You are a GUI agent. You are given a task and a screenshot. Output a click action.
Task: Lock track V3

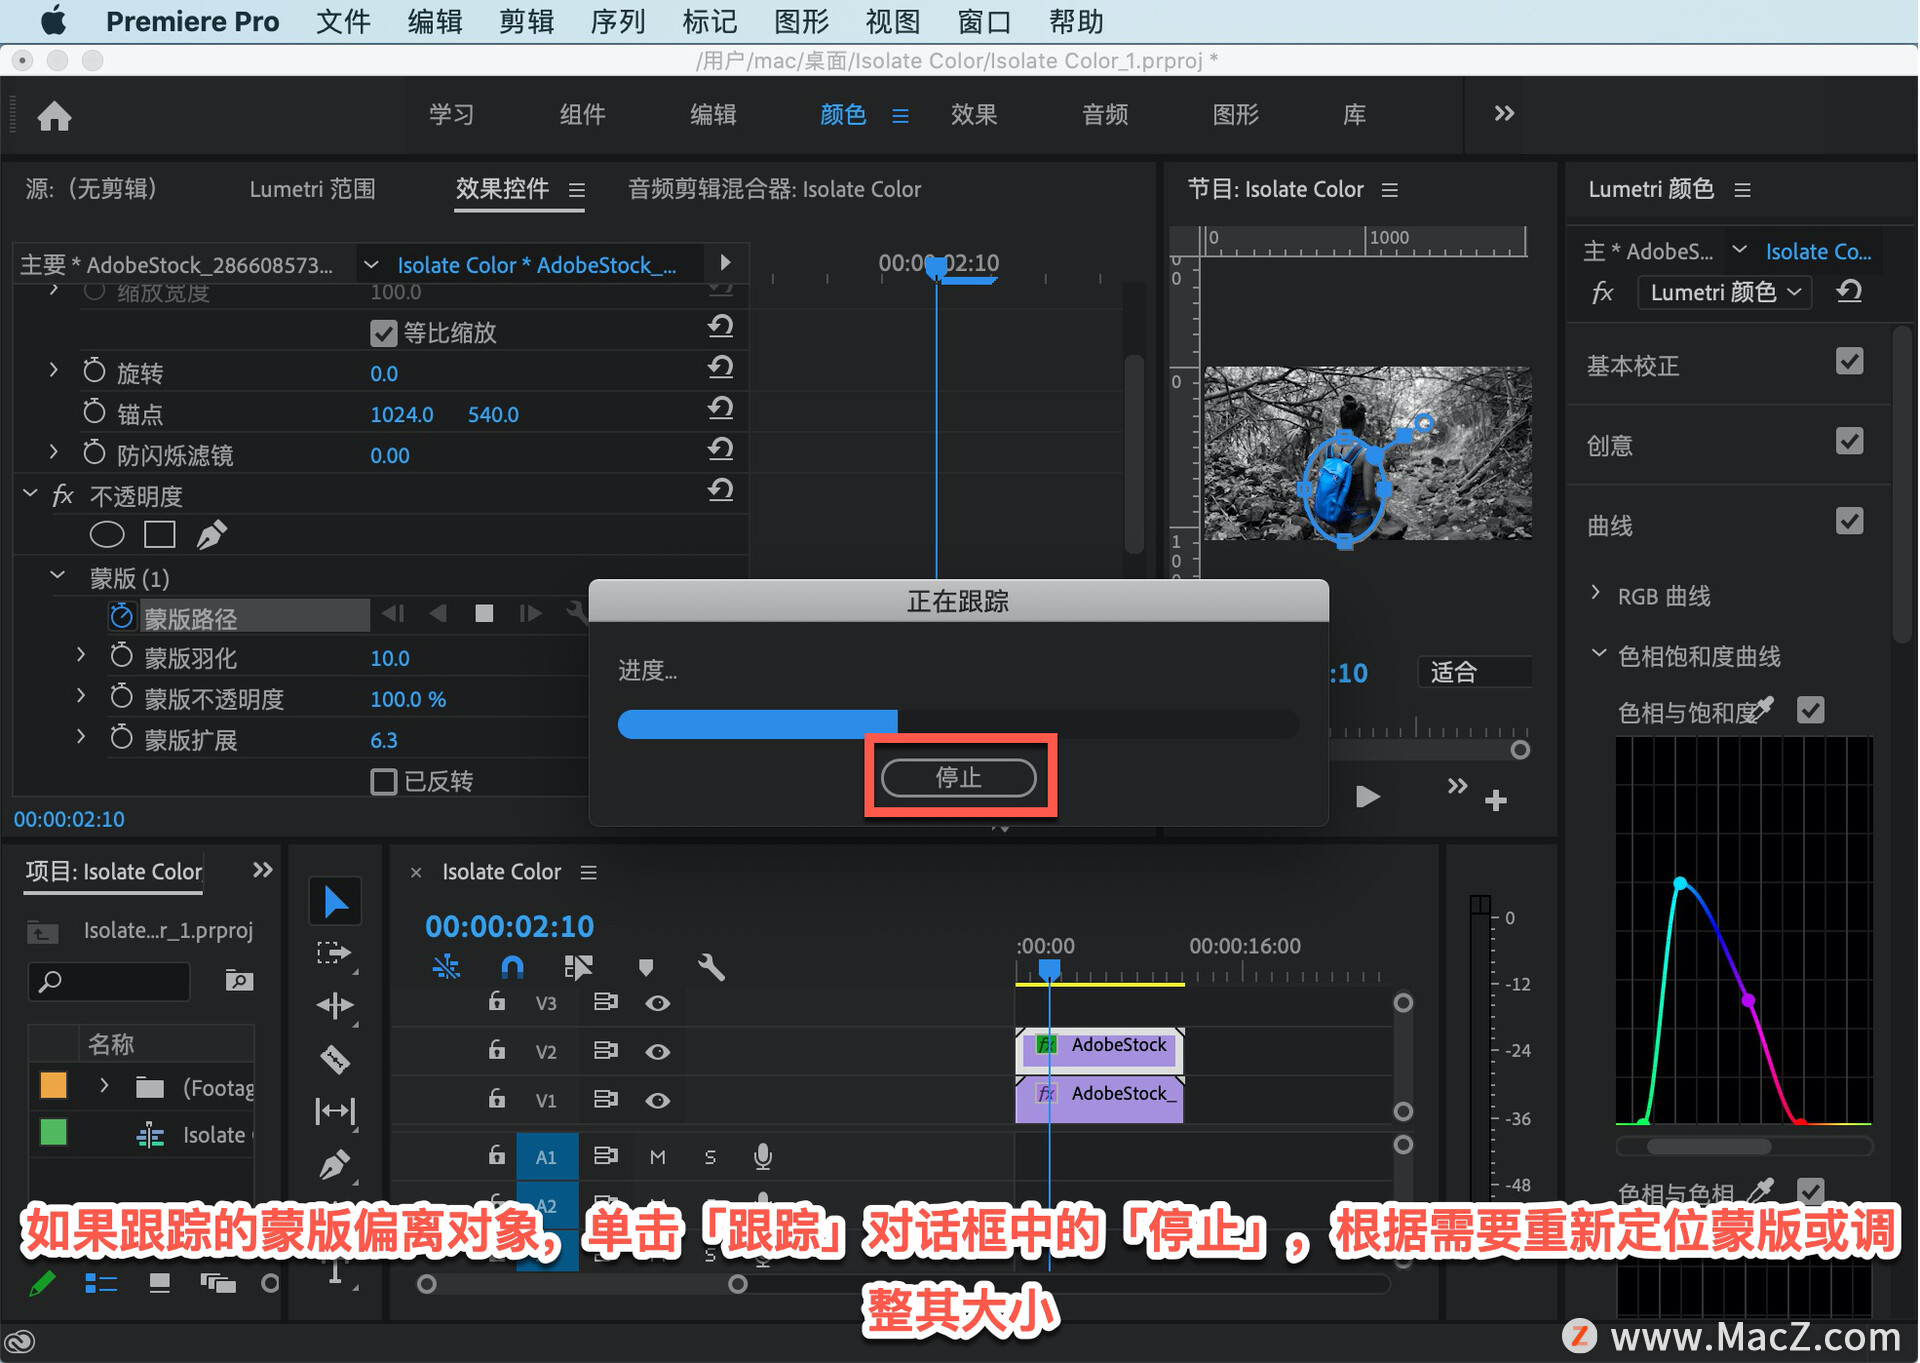[x=496, y=1001]
